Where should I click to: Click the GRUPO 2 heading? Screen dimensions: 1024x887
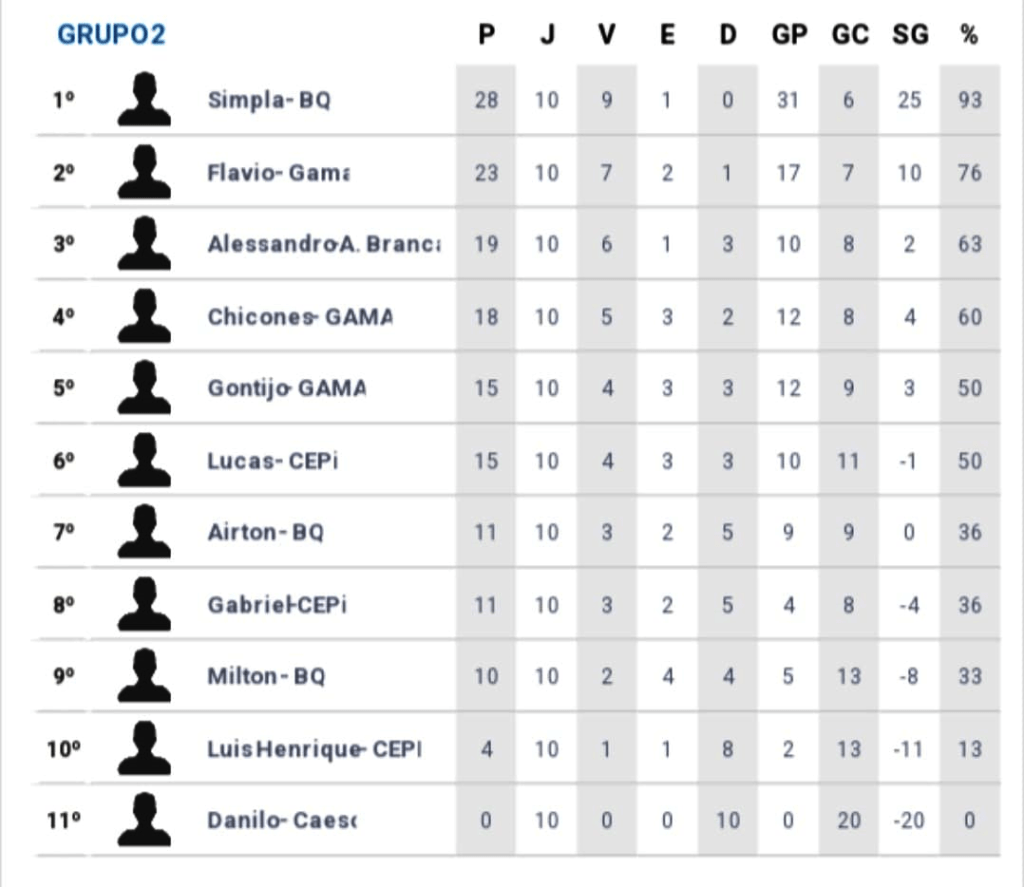111,35
